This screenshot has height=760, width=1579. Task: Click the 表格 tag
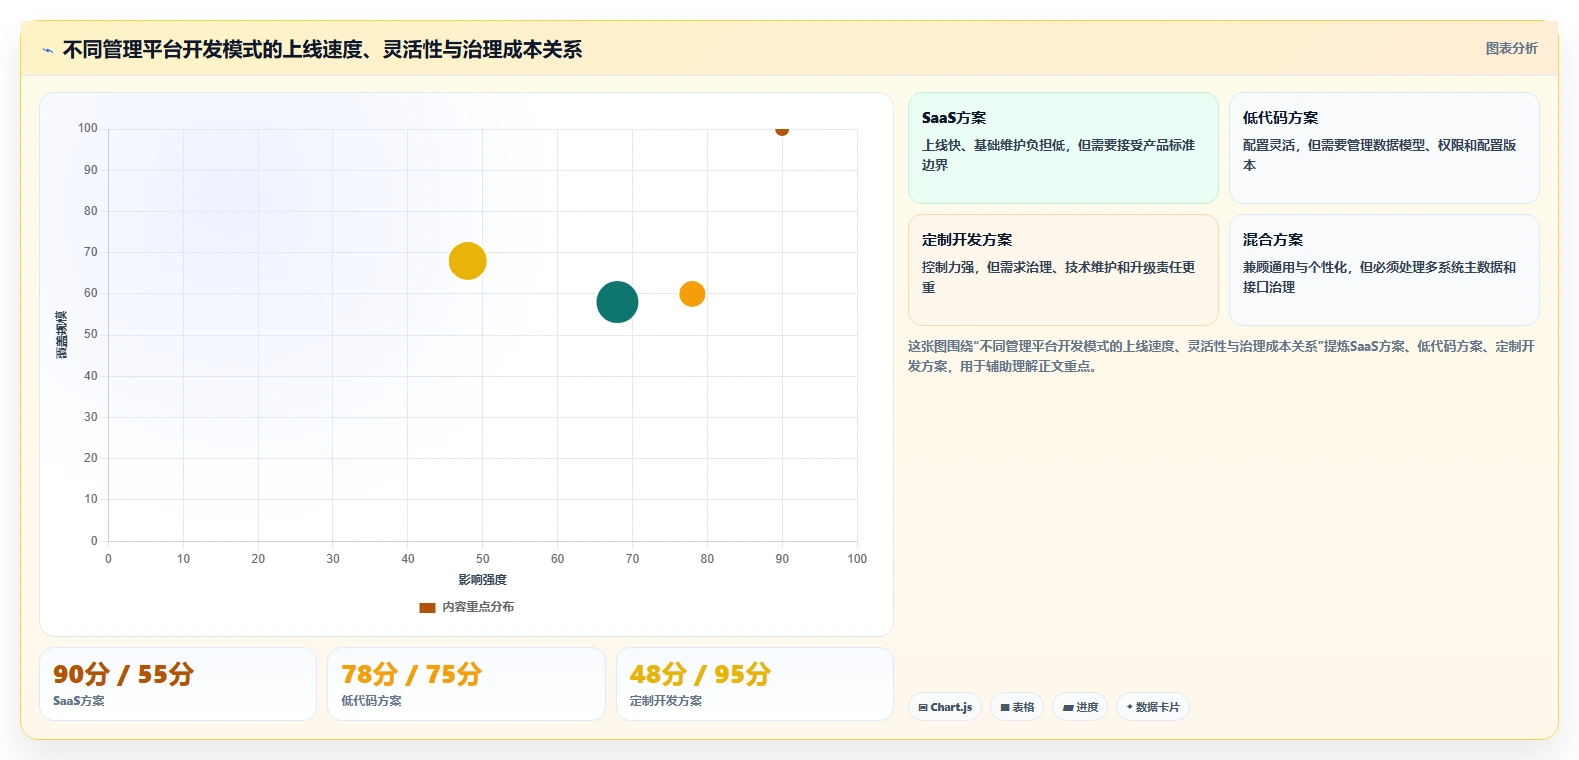click(x=1017, y=707)
